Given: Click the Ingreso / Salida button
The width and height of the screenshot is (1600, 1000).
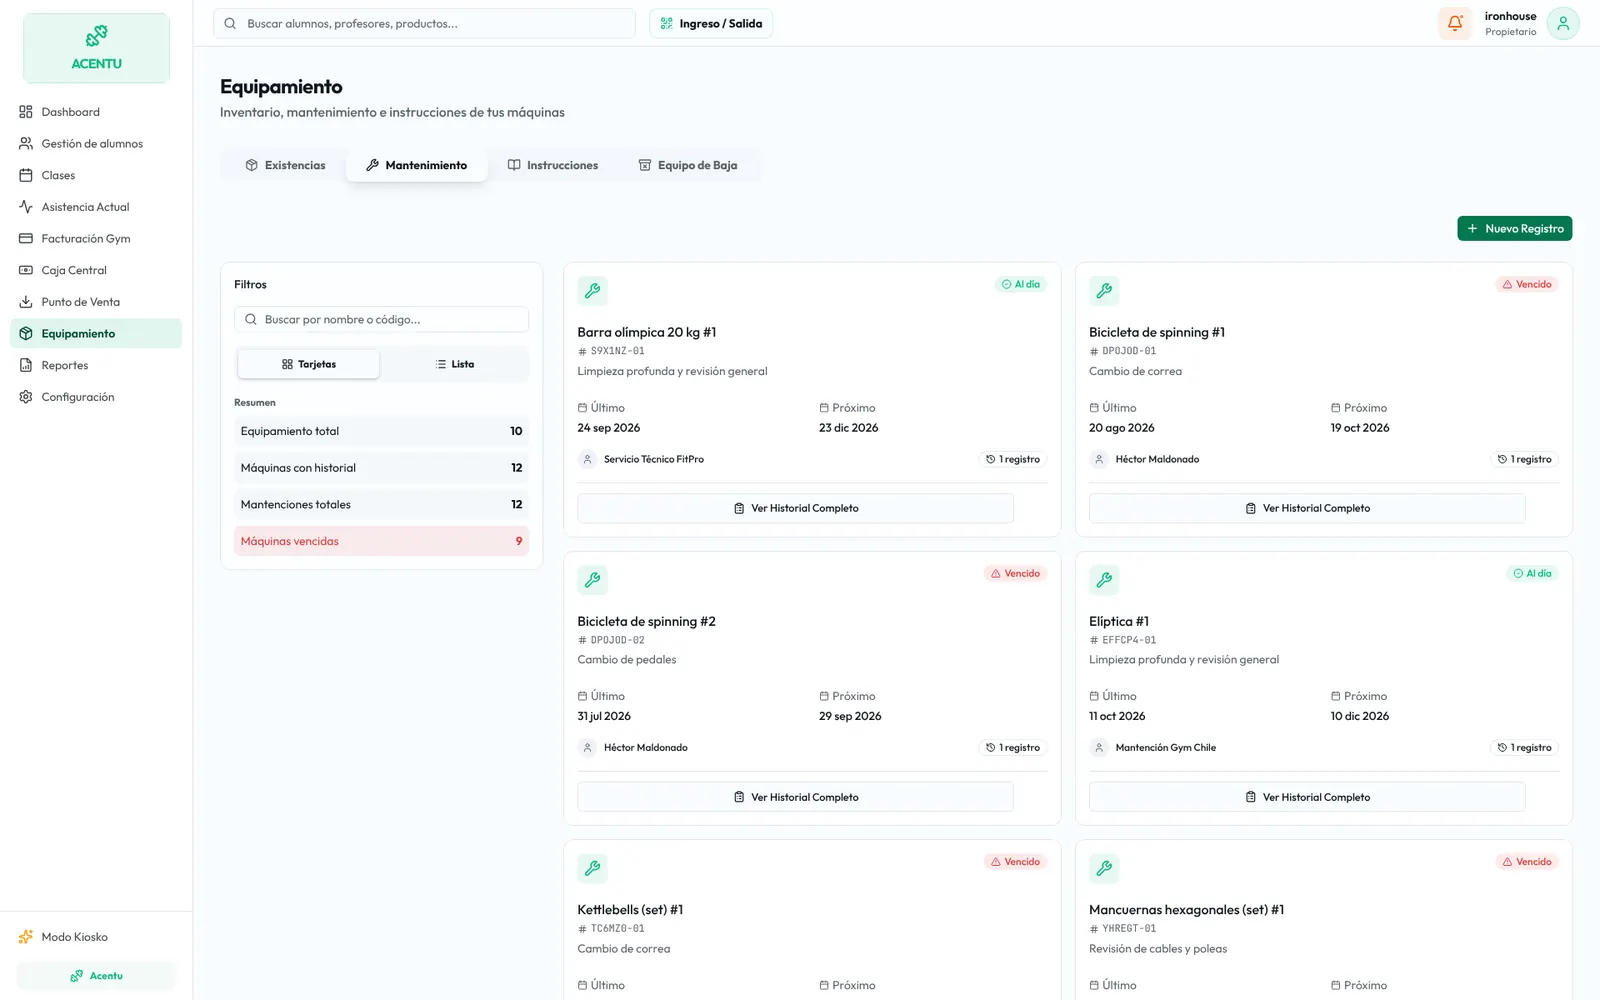Looking at the screenshot, I should coord(711,24).
